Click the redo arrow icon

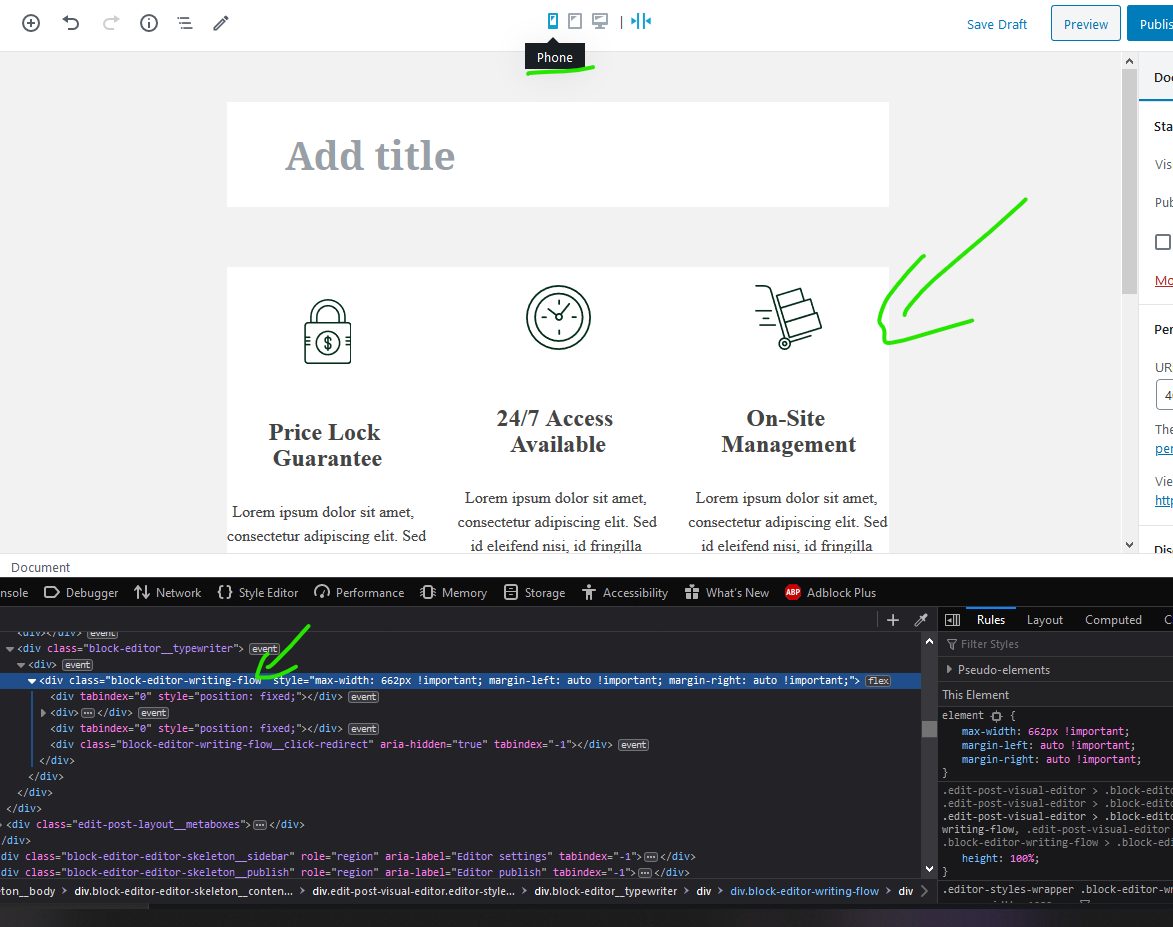(x=111, y=23)
